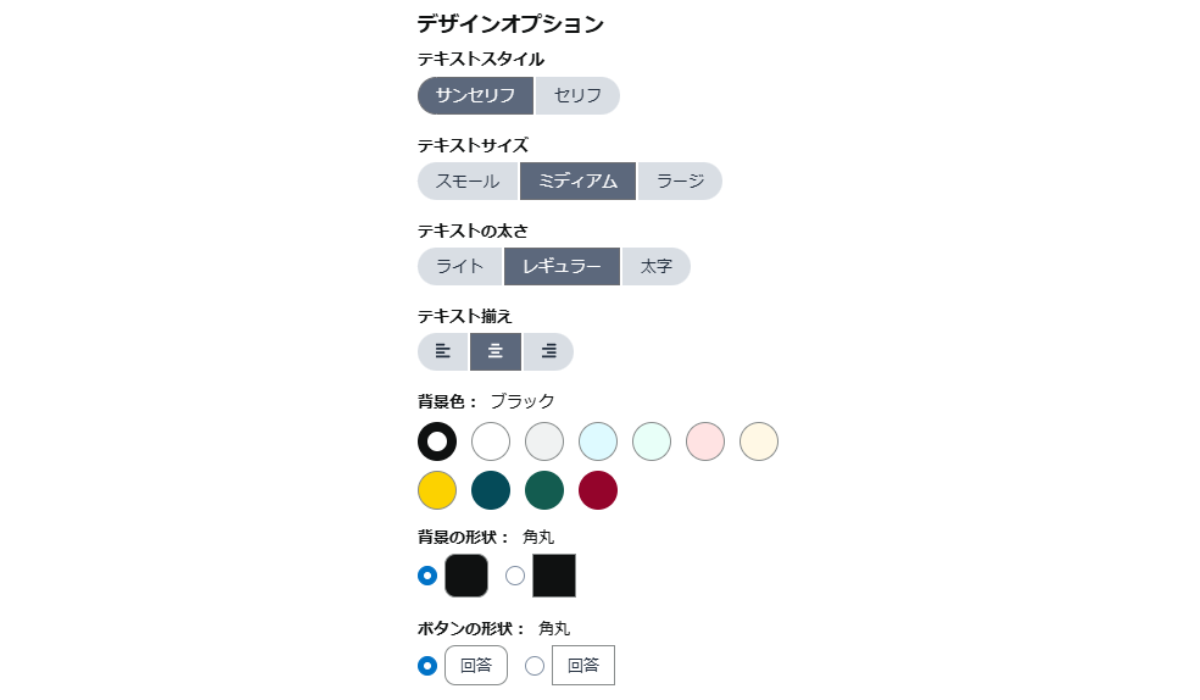Select the center text alignment icon
Screen dimensions: 1200x700
point(496,352)
